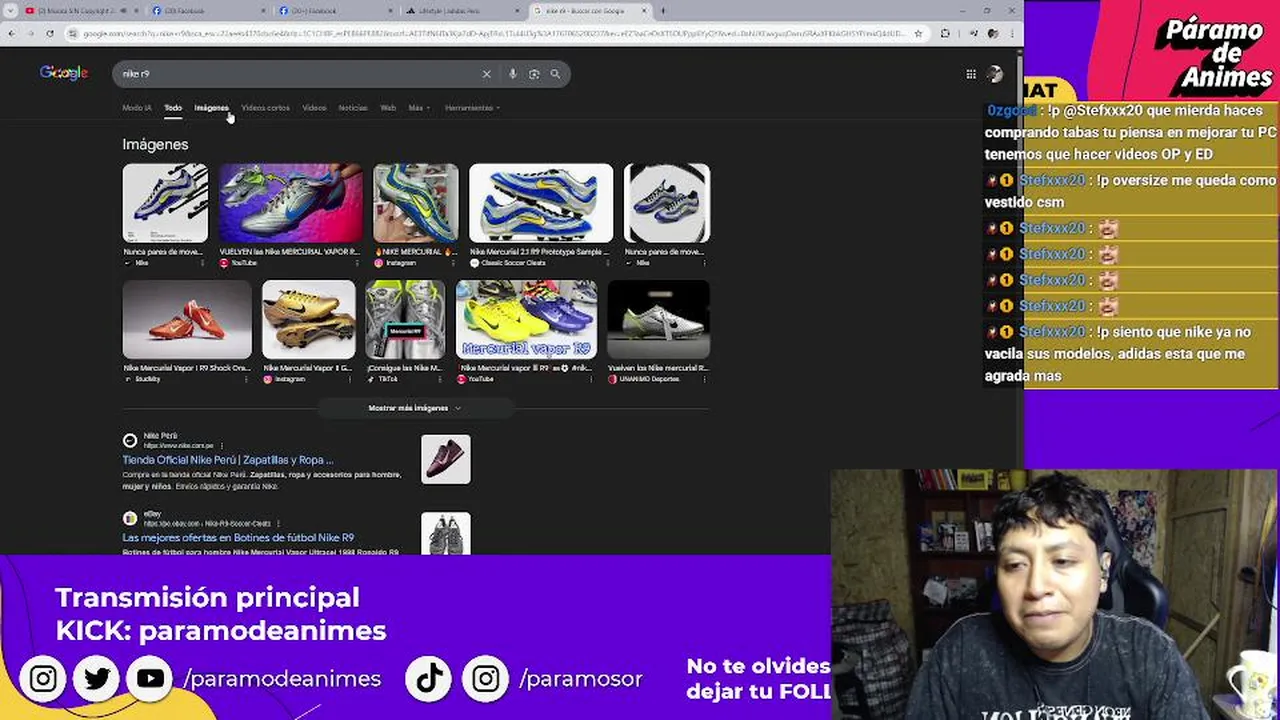The height and width of the screenshot is (720, 1280).
Task: Reload the page in Chrome
Action: (x=50, y=33)
